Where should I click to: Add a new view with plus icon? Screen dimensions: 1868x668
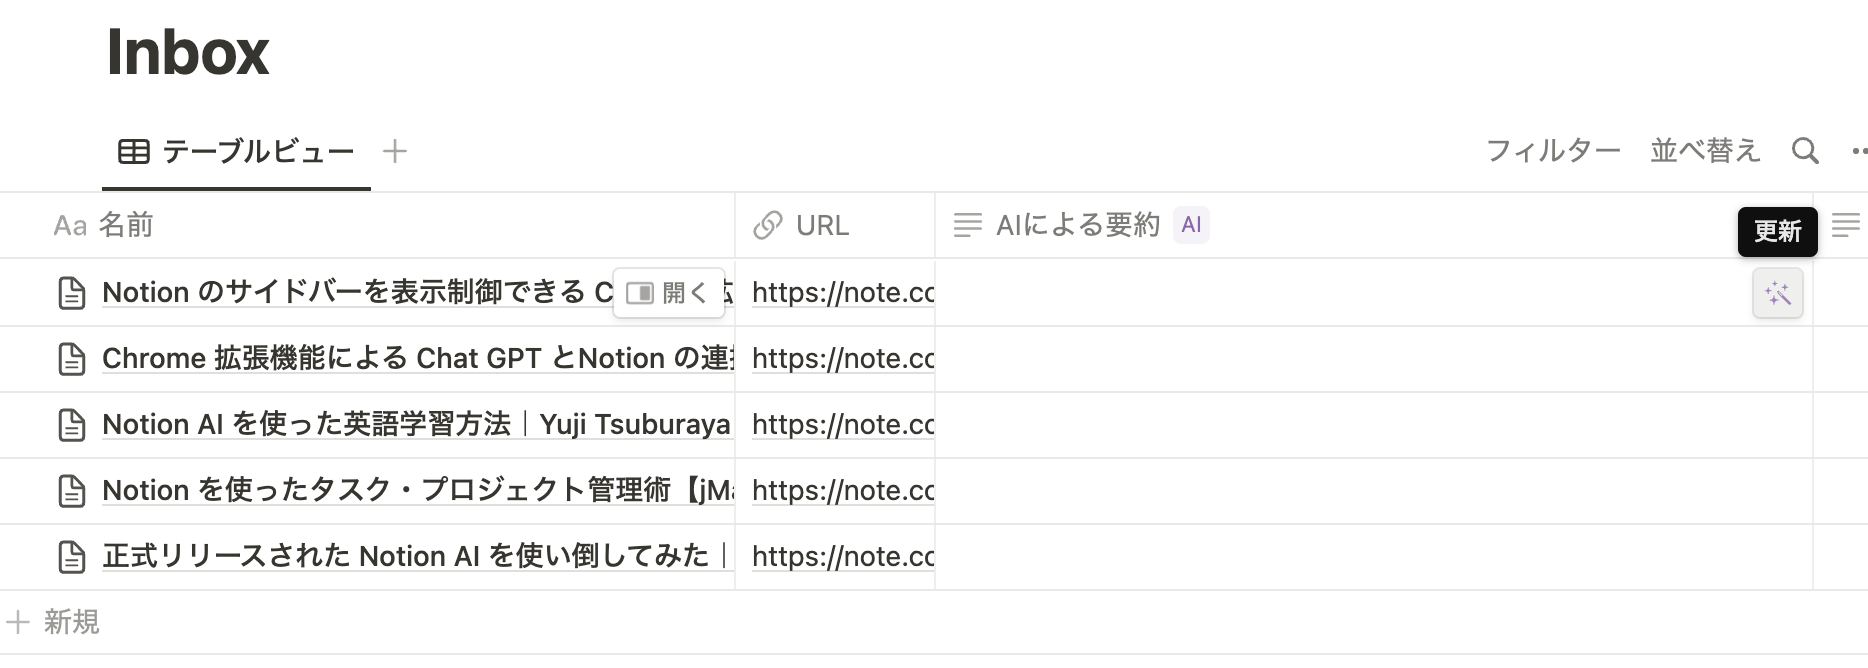coord(395,151)
